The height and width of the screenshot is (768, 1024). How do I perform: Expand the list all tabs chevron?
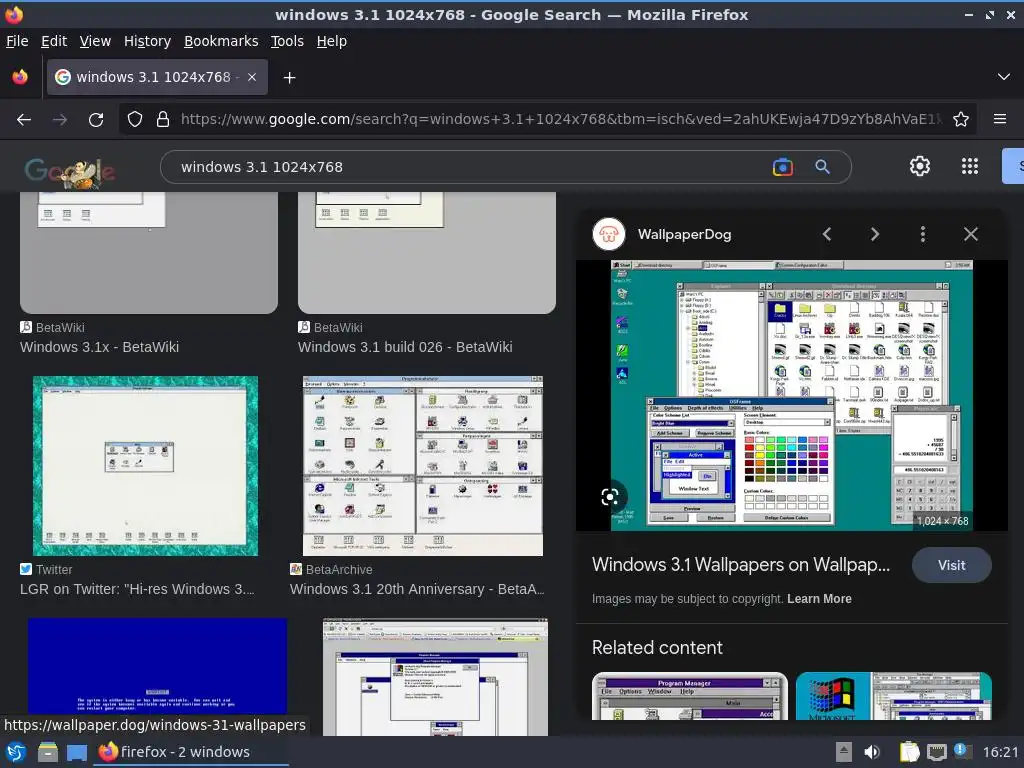tap(1004, 77)
